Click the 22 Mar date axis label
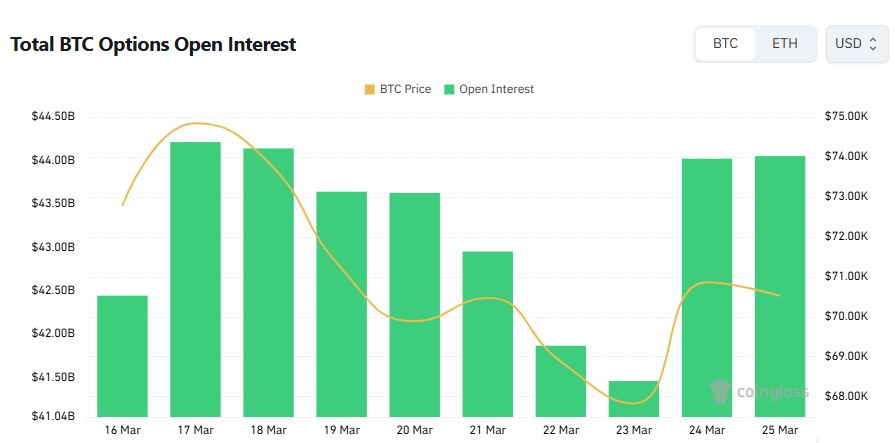The width and height of the screenshot is (895, 443). point(560,430)
